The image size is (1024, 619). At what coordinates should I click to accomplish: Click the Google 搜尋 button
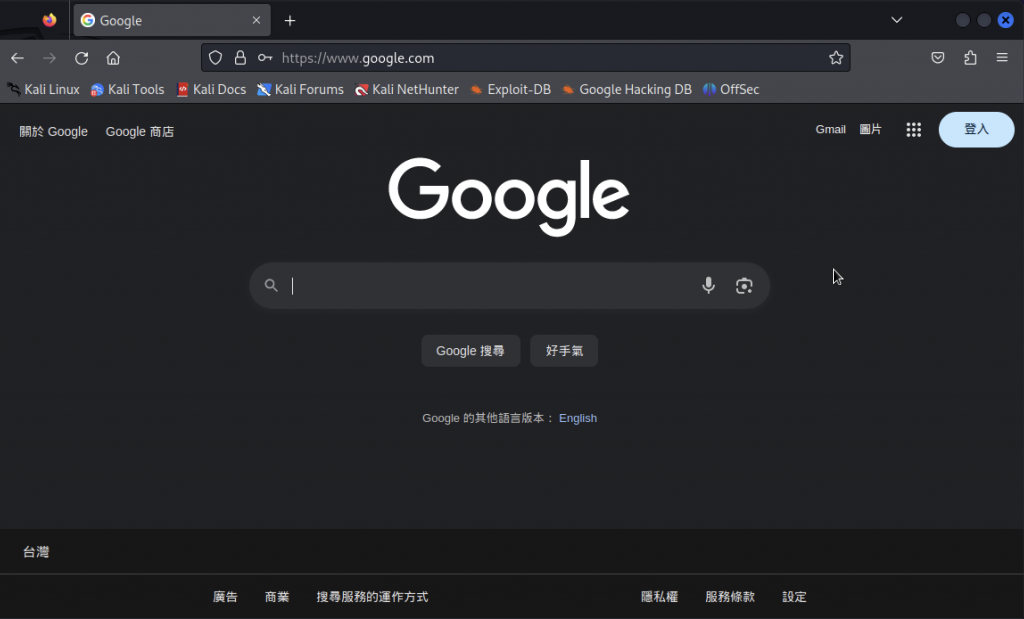[471, 351]
